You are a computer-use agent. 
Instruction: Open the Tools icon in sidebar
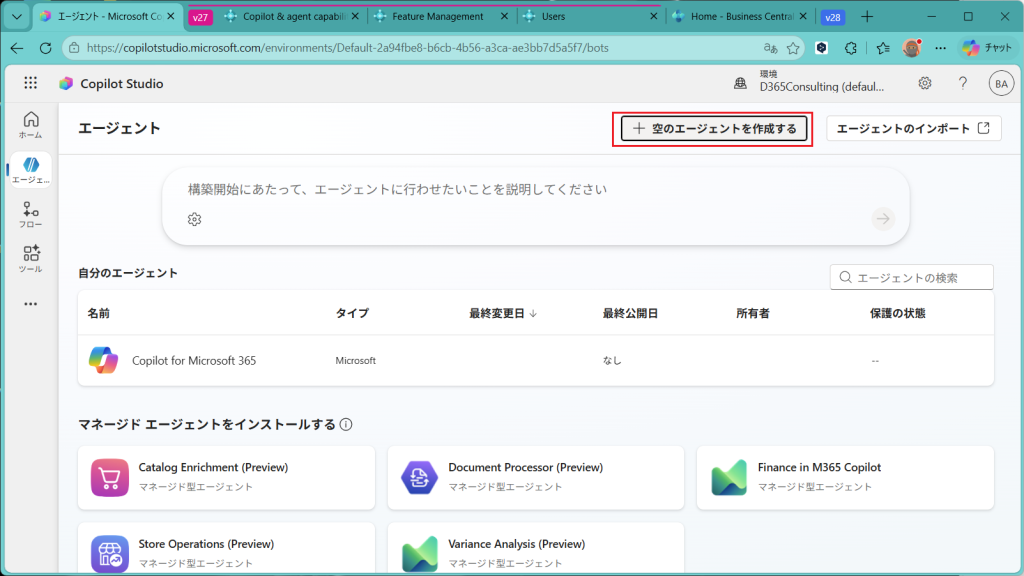point(30,258)
